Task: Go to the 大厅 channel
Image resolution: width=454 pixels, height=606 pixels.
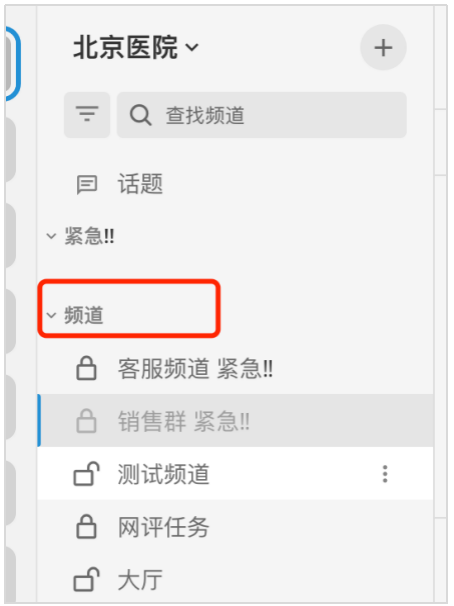Action: [x=235, y=579]
